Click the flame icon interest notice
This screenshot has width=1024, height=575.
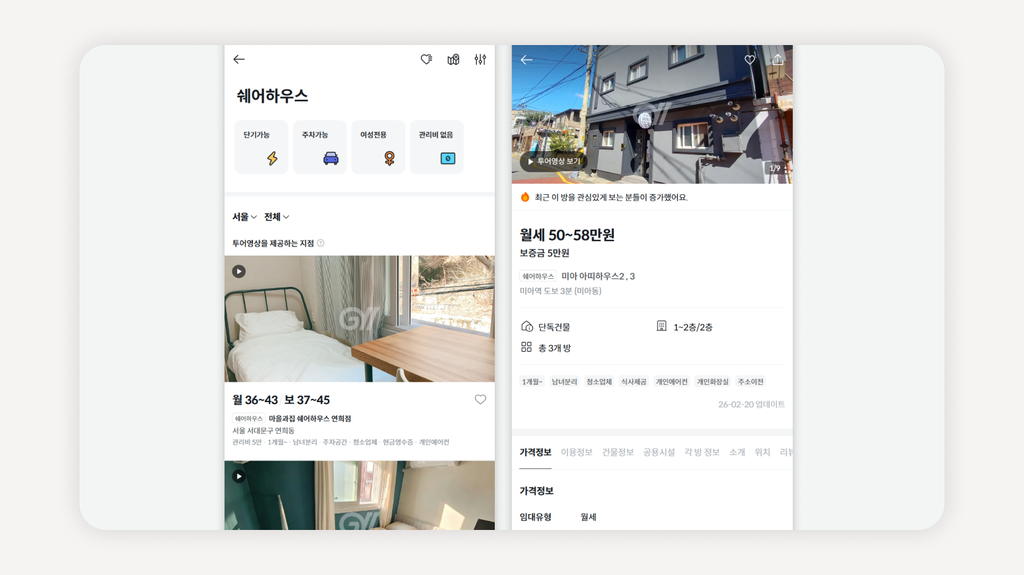[525, 197]
